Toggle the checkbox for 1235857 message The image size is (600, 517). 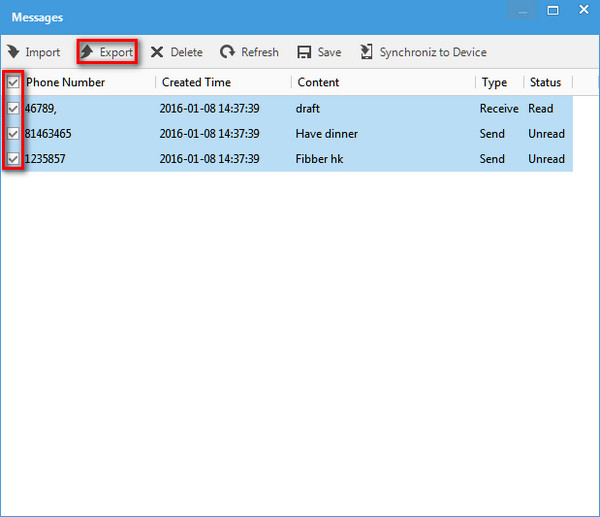(13, 158)
